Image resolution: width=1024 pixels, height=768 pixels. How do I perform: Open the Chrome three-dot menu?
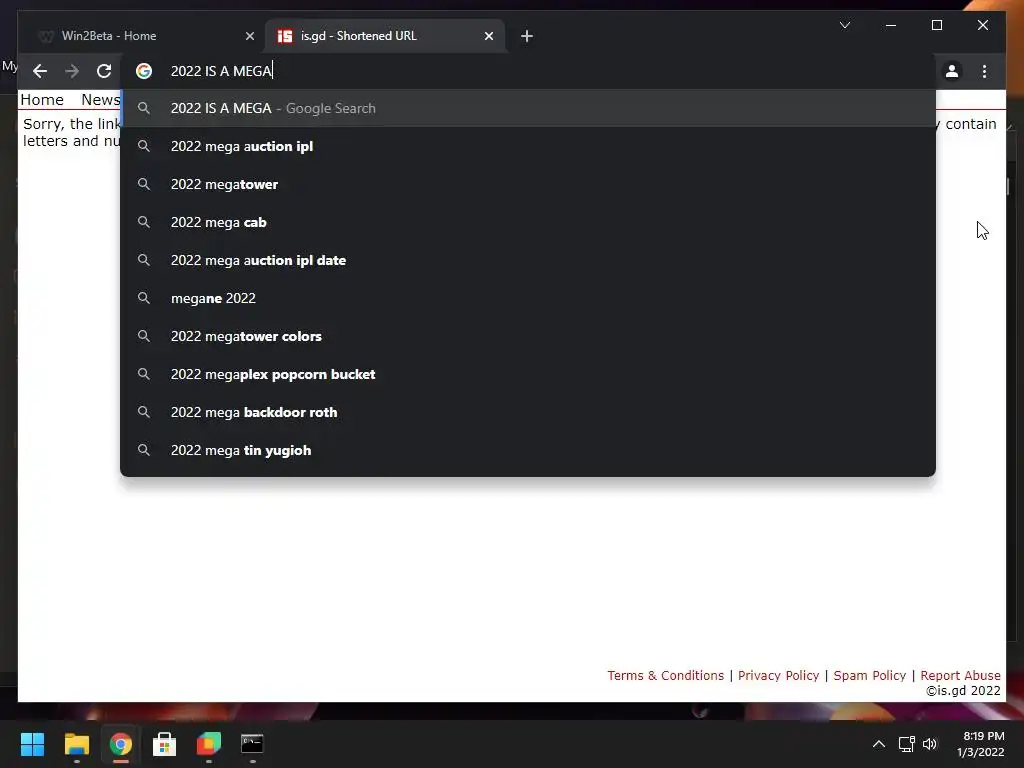(984, 71)
